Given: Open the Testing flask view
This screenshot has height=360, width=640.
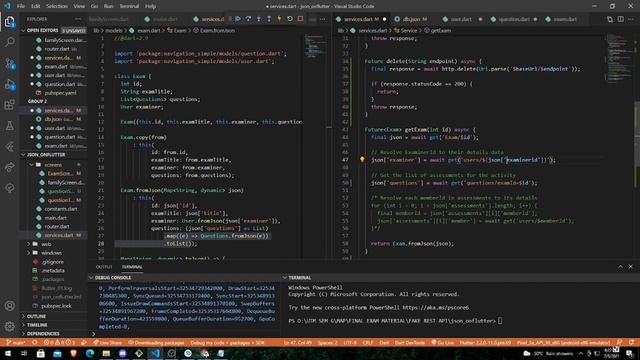Looking at the screenshot, I should 9,126.
